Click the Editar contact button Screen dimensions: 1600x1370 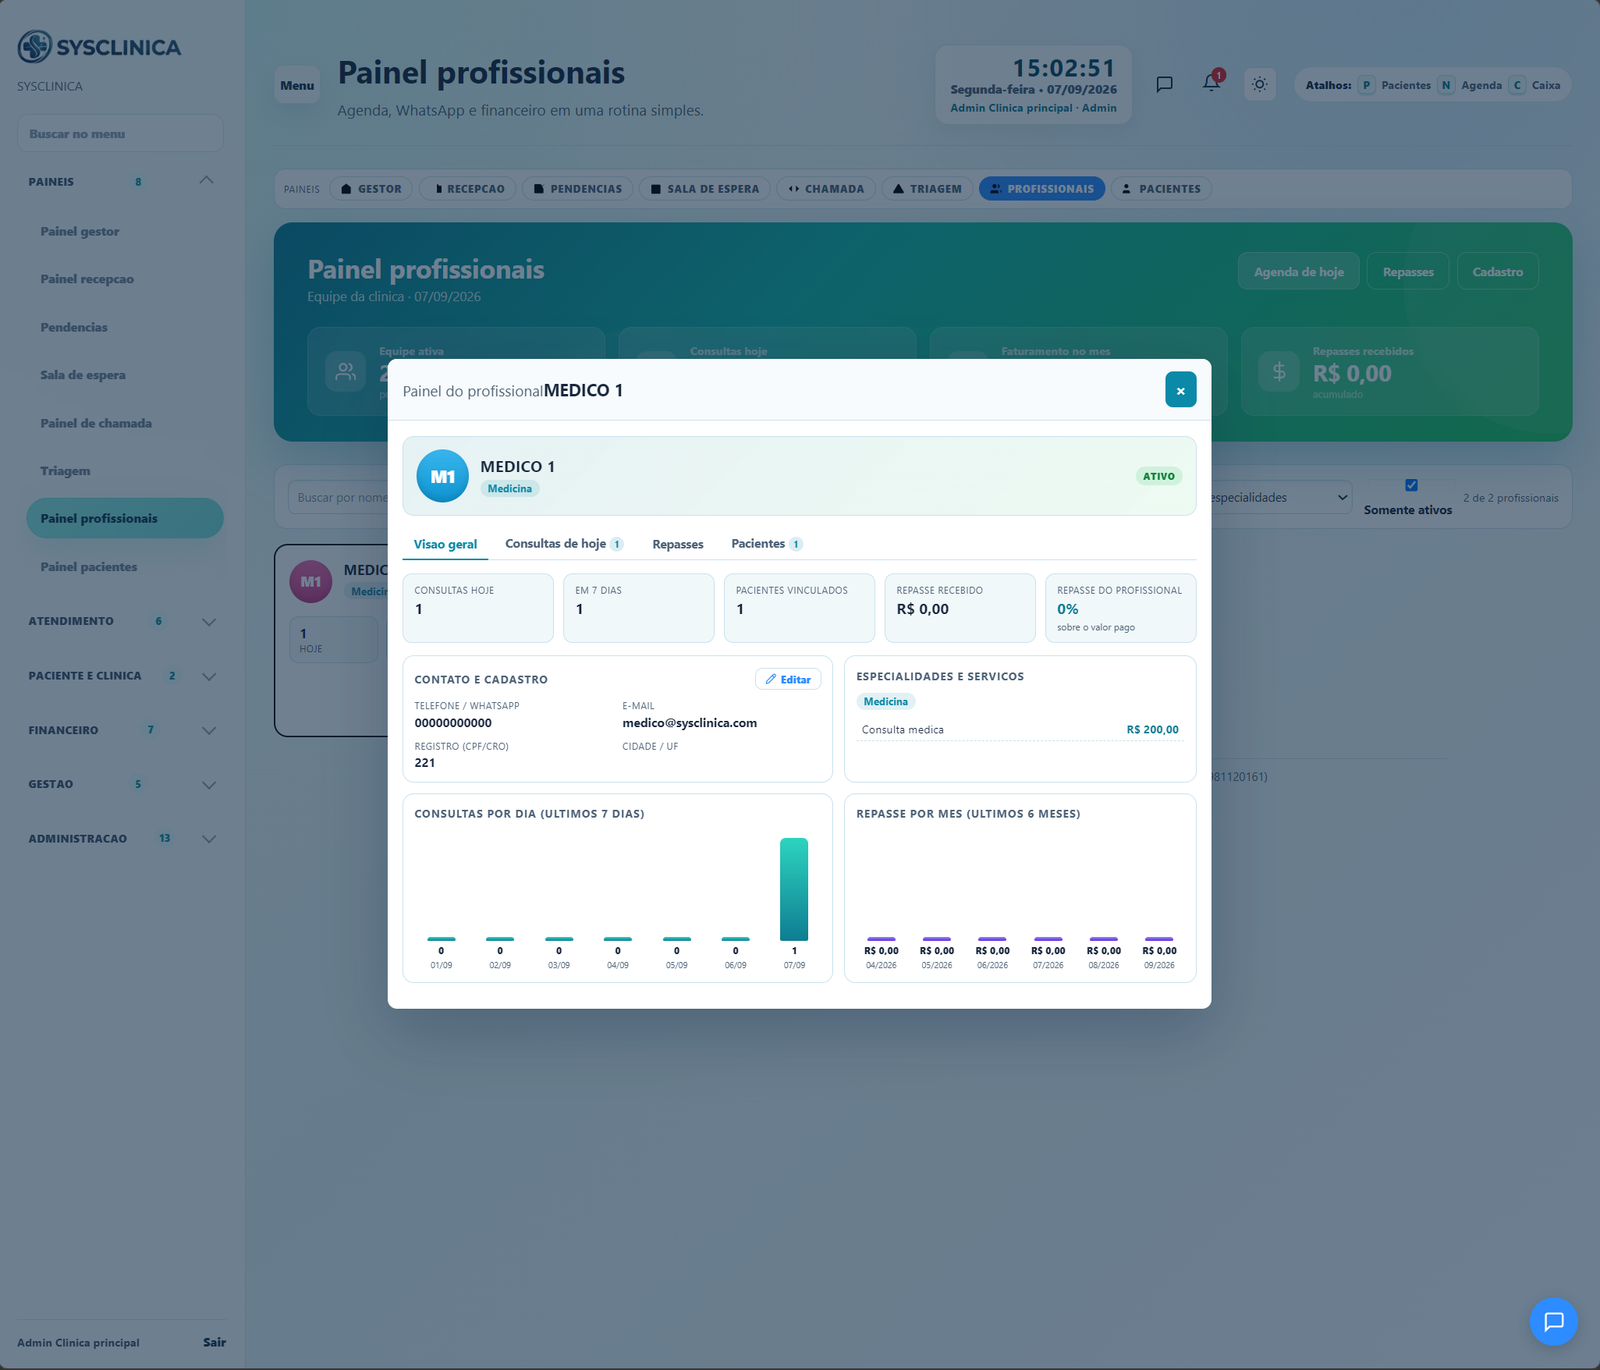788,679
